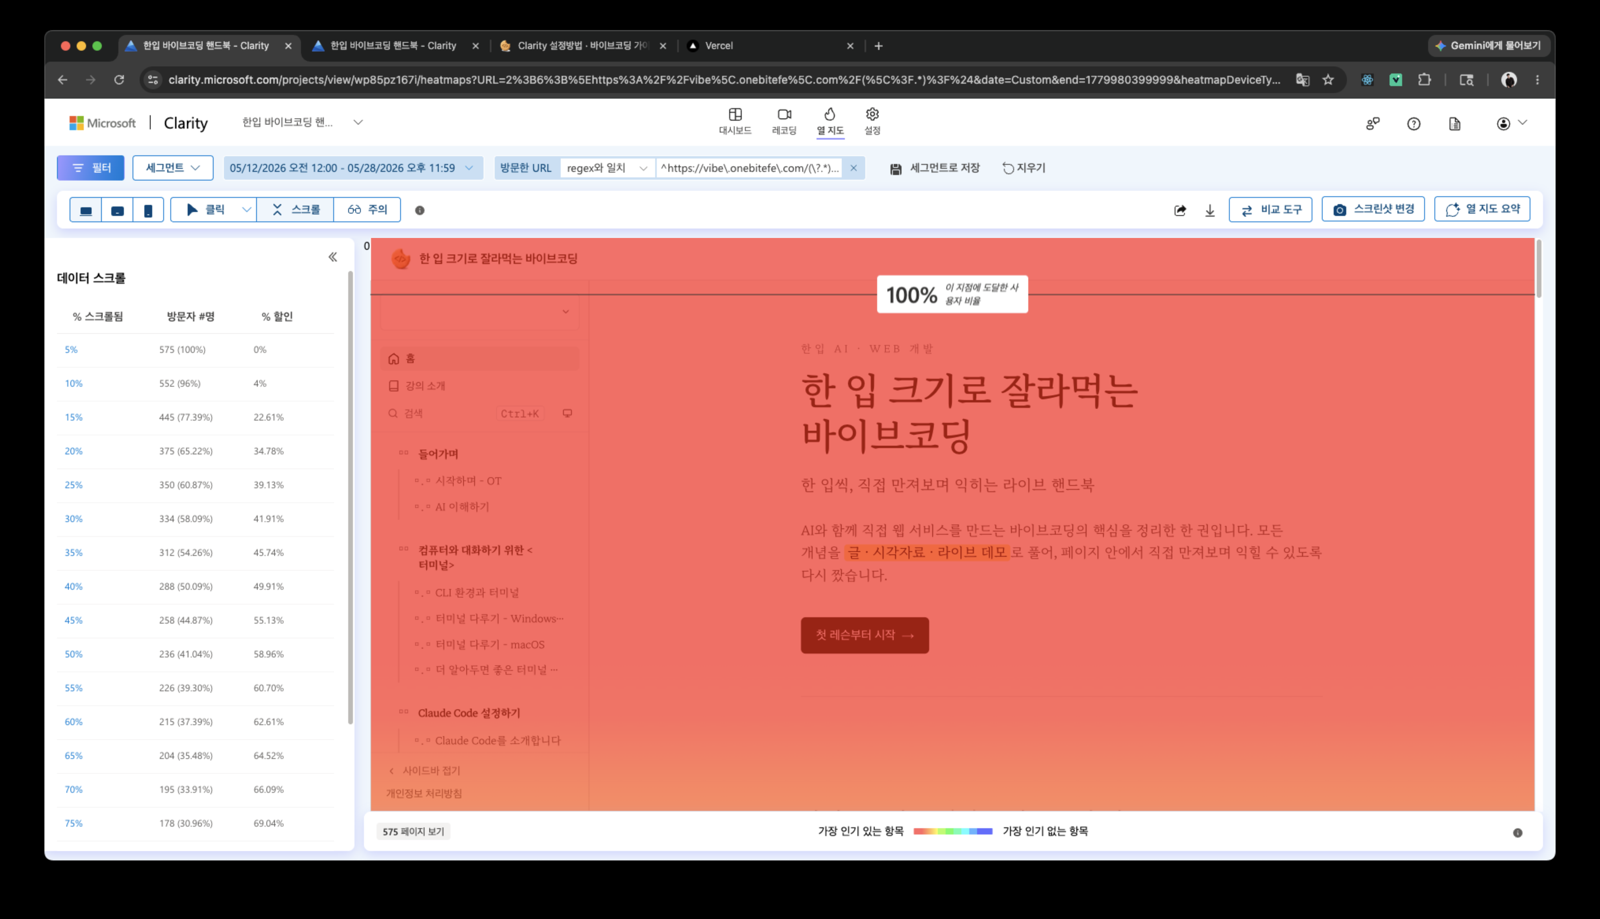Switch heatmap to 클릭 click mode
The image size is (1600, 919).
point(205,210)
